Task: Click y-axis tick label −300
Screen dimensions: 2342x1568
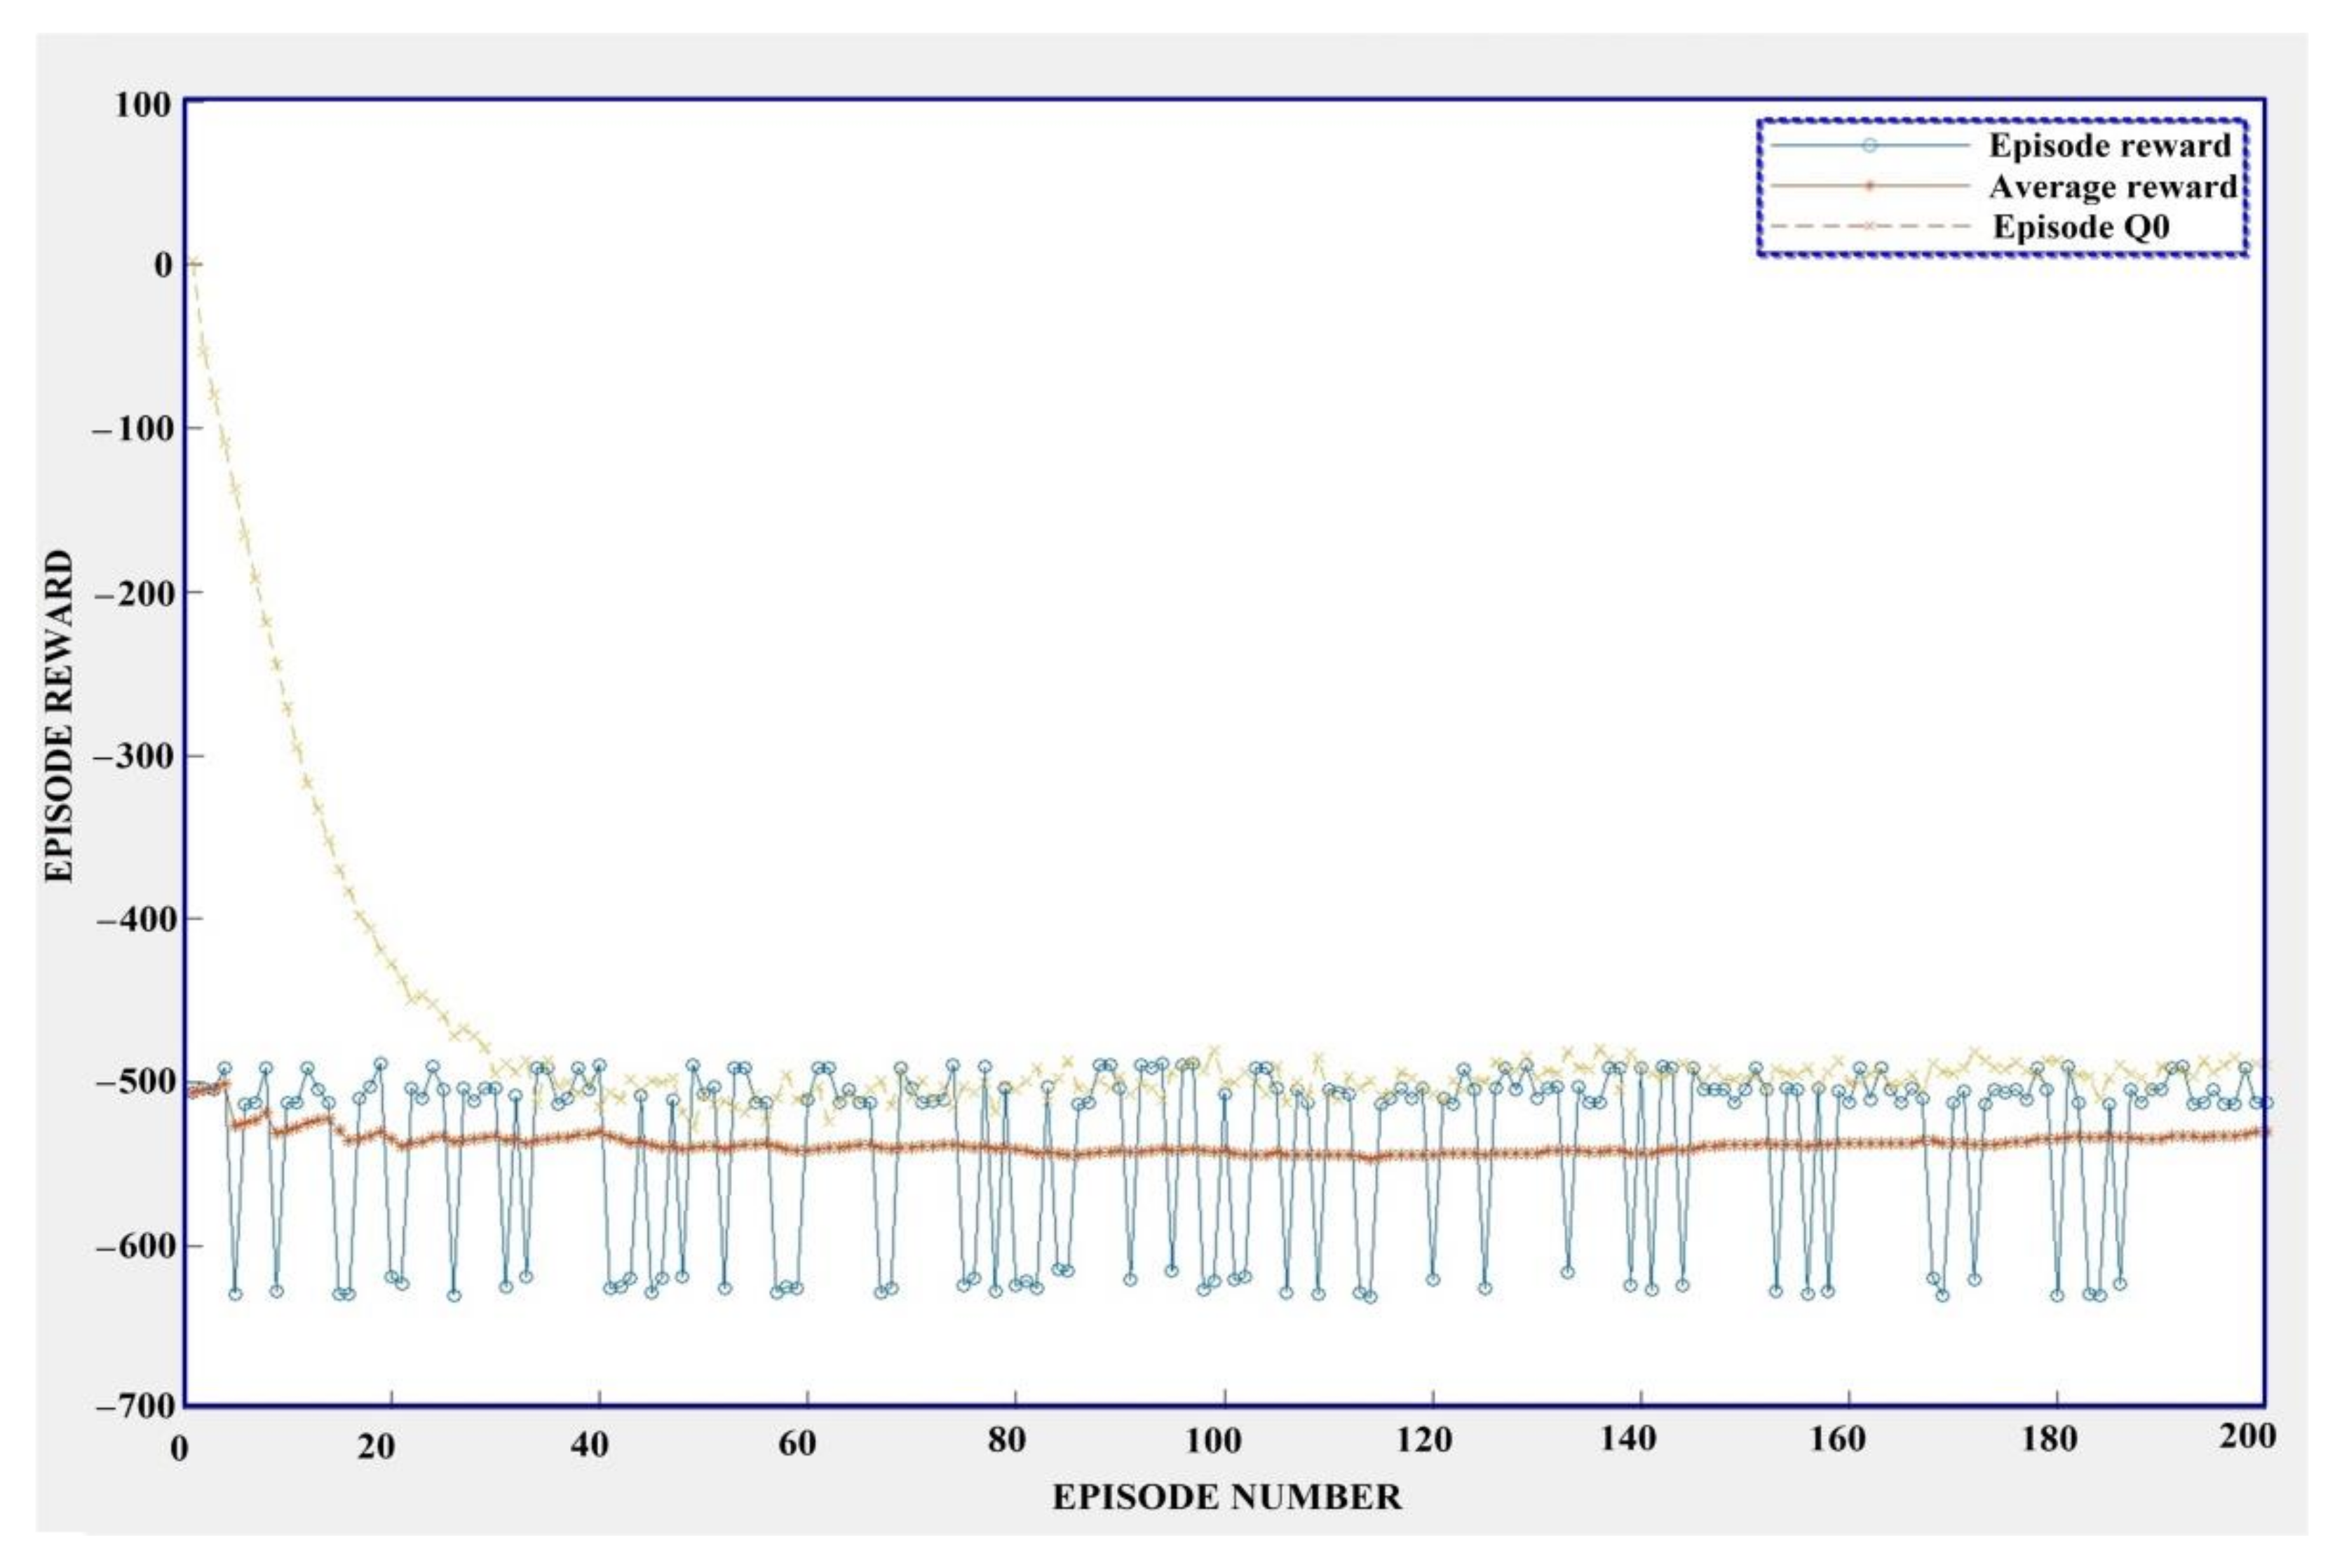Action: click(132, 756)
